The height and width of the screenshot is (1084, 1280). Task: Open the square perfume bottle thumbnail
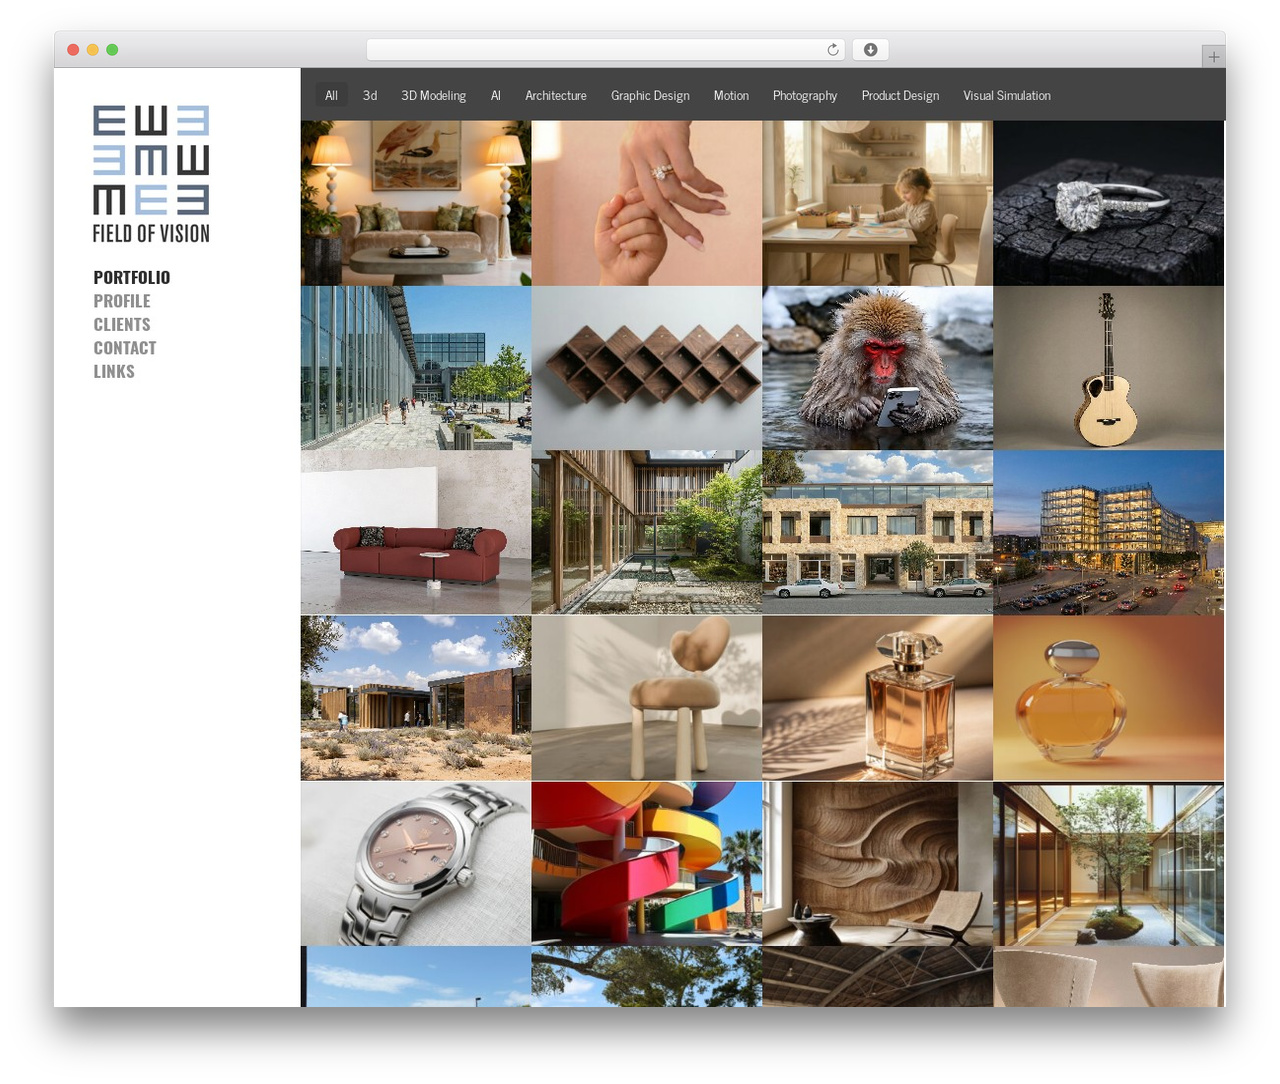coord(878,698)
